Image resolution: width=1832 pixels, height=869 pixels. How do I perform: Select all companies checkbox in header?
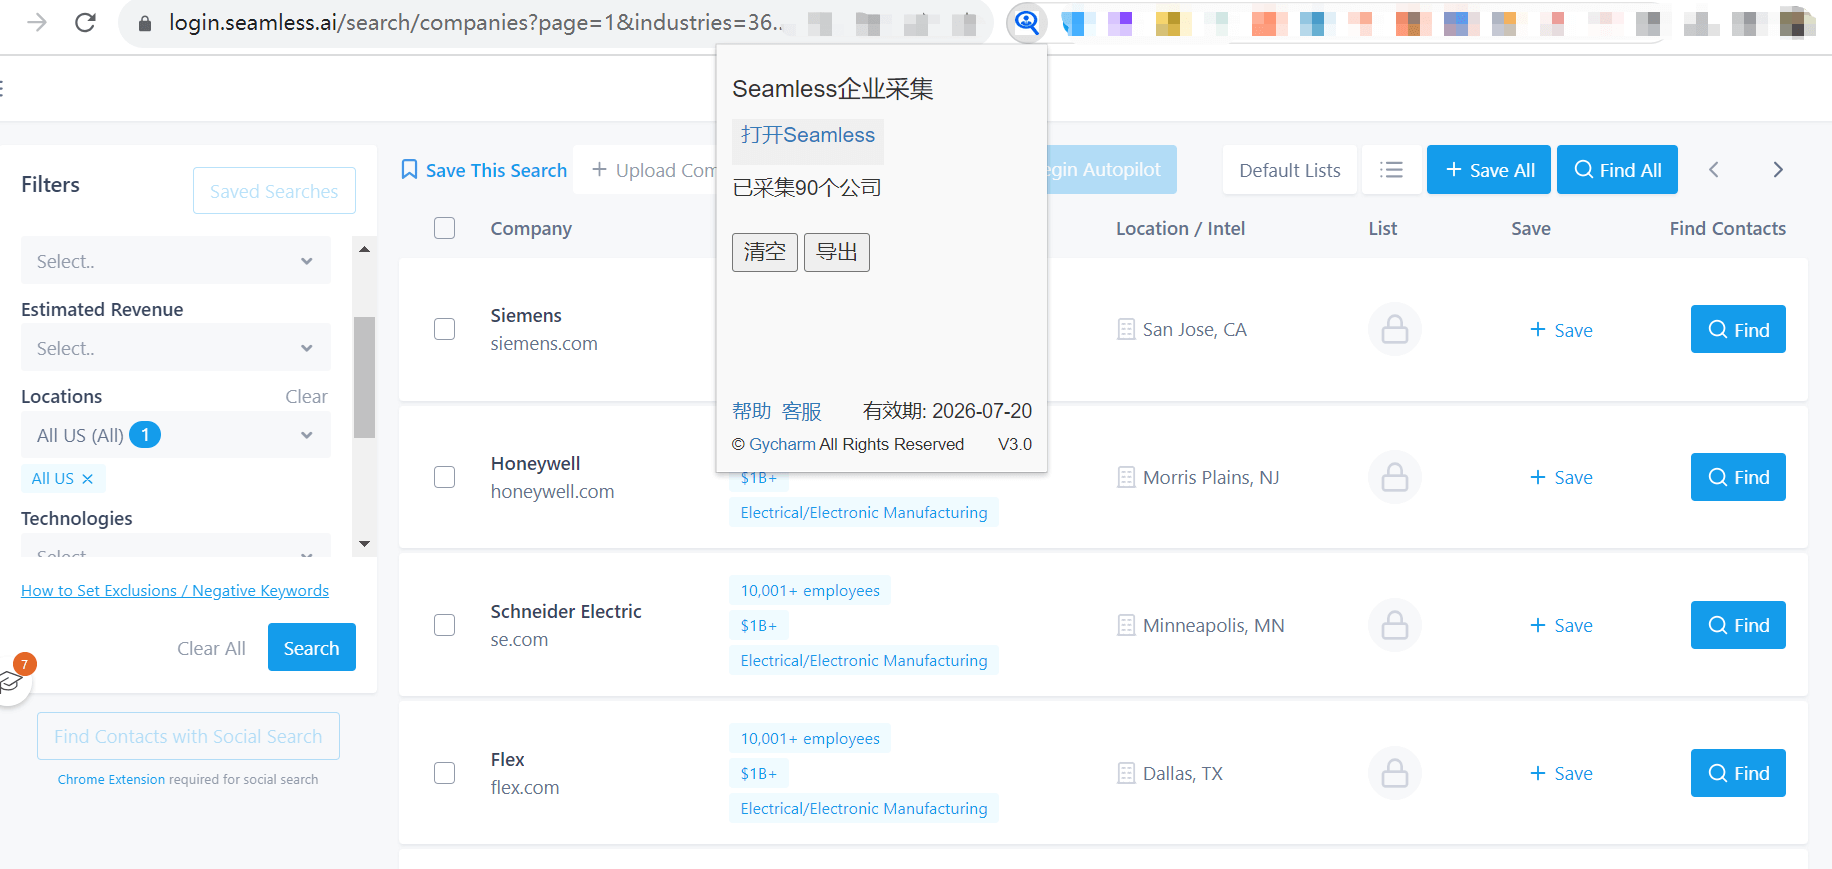(445, 228)
